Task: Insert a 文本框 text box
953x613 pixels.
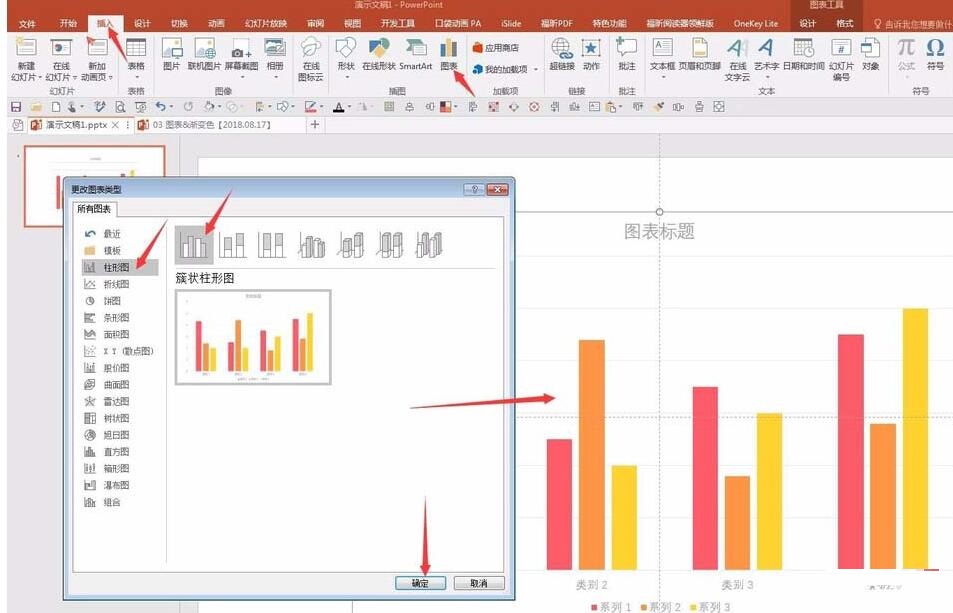Action: coord(664,55)
